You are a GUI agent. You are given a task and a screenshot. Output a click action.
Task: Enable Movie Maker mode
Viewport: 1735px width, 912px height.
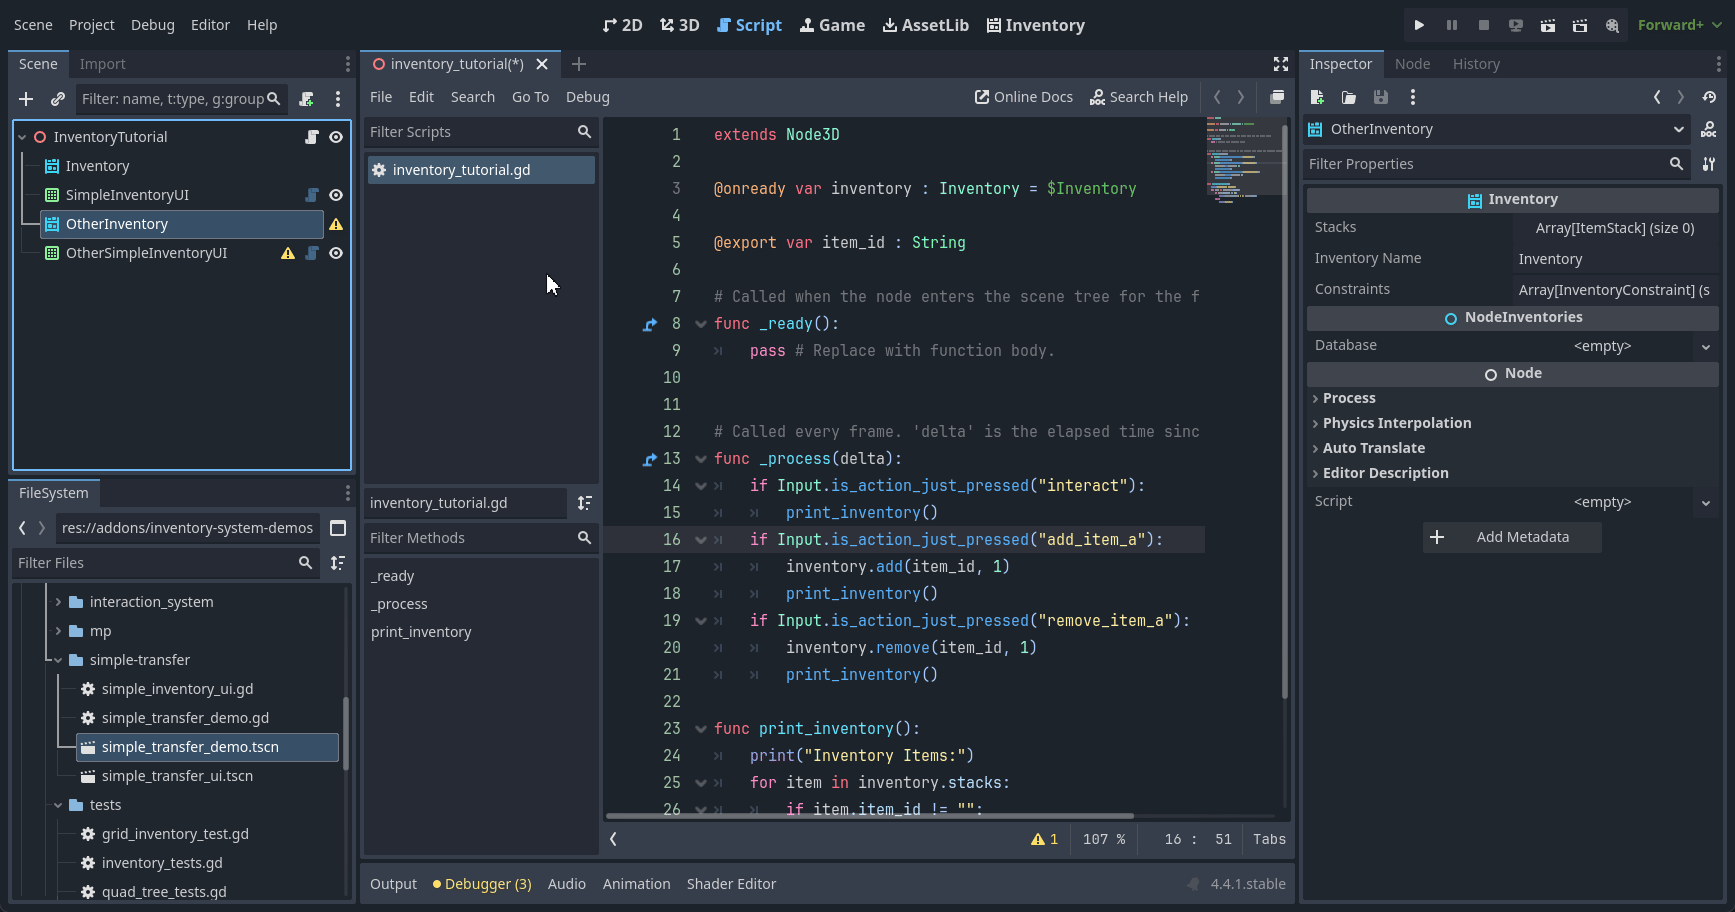tap(1612, 25)
